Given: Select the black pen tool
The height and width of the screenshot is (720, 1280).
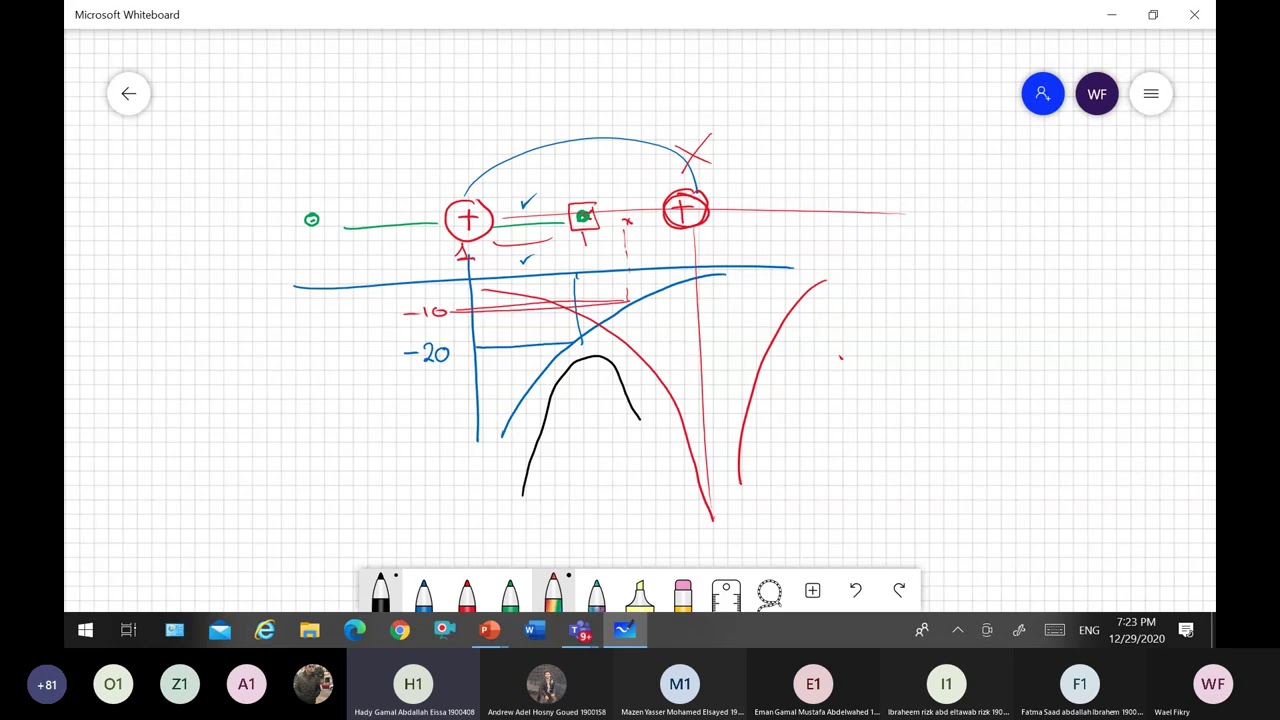Looking at the screenshot, I should coord(380,592).
